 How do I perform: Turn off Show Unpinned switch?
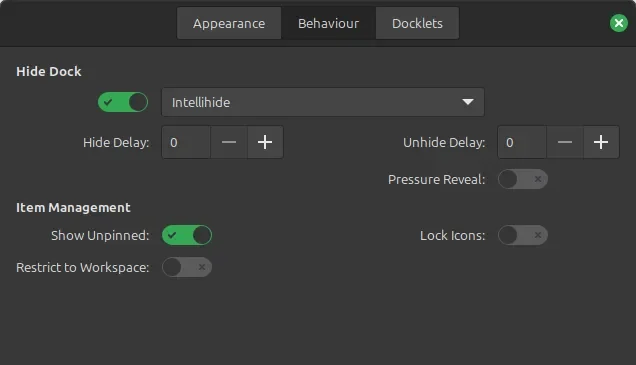(187, 235)
